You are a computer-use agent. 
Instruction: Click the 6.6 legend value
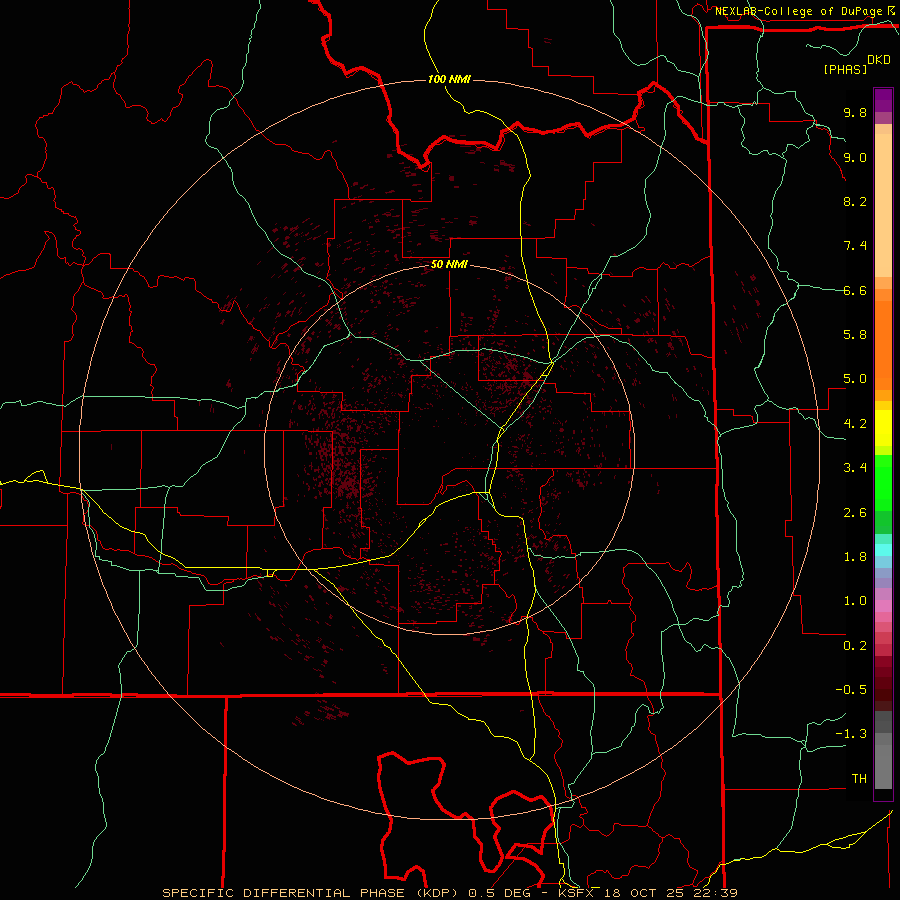(855, 290)
